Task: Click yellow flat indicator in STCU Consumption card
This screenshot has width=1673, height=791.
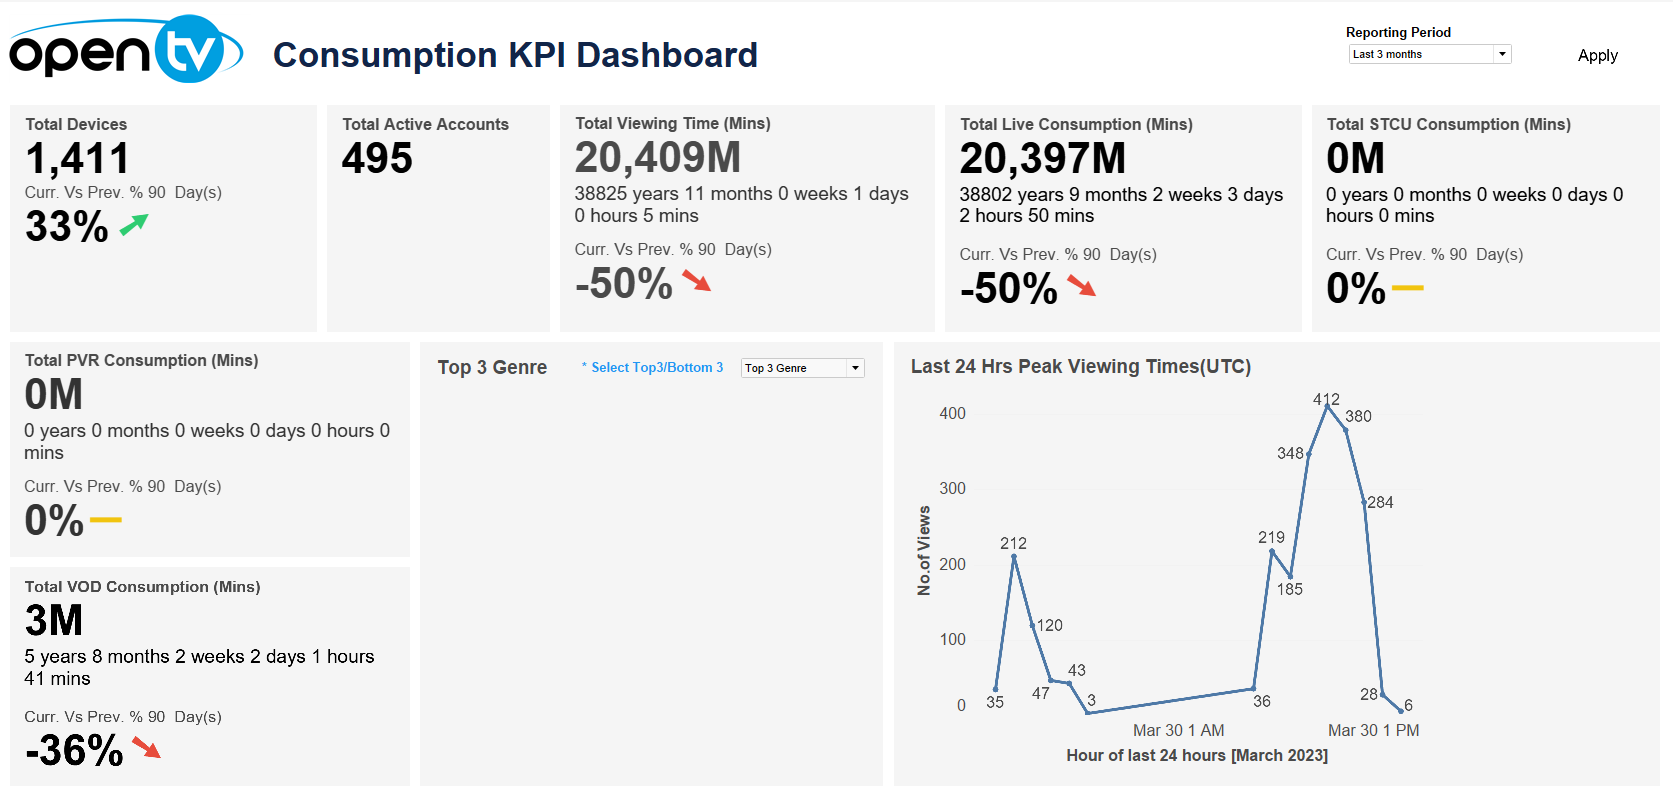Action: [x=1407, y=288]
